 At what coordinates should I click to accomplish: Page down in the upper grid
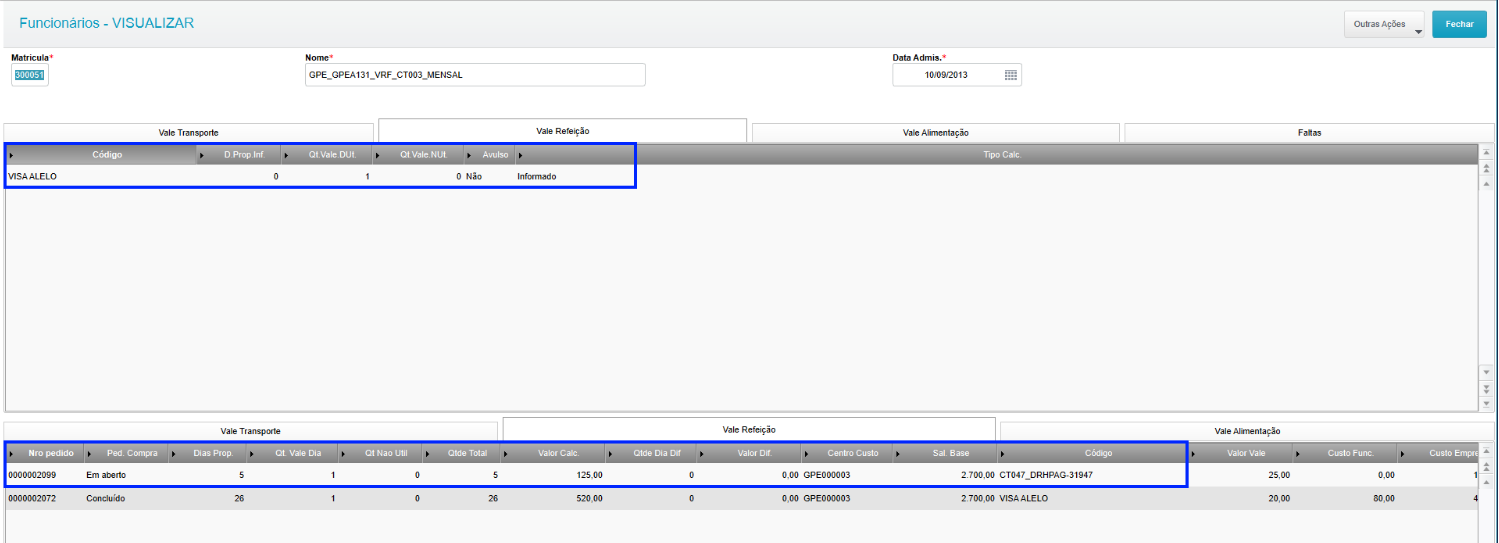point(1486,388)
